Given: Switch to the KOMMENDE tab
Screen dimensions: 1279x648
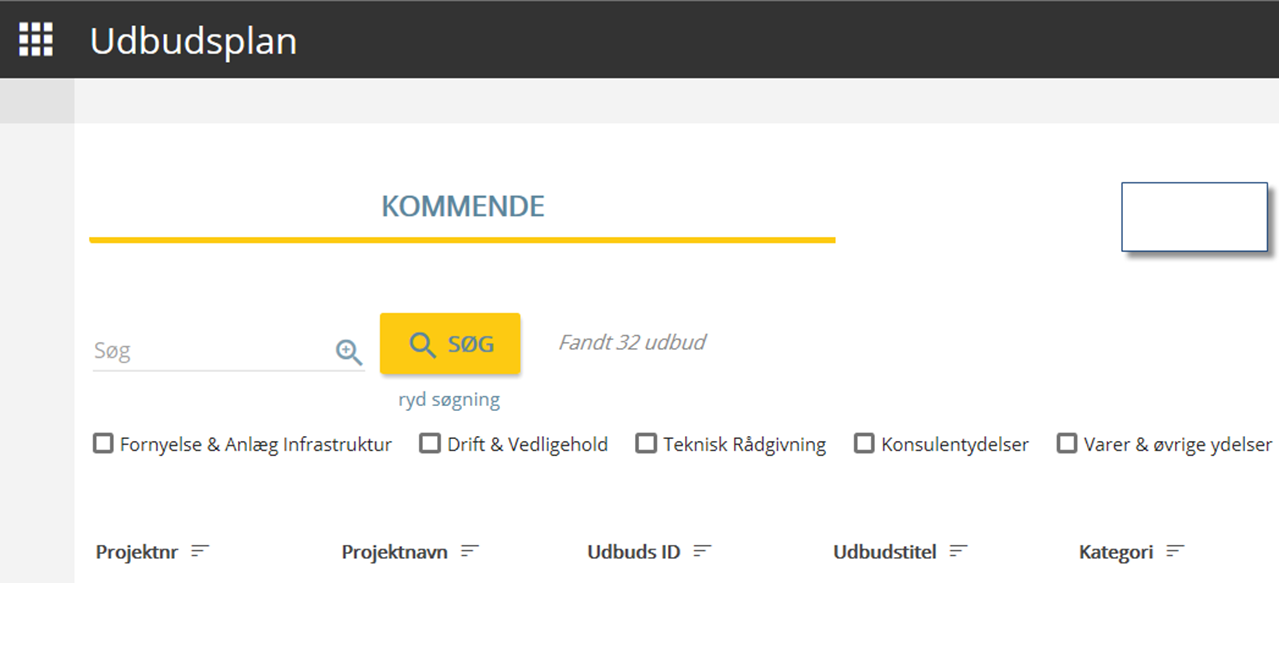Looking at the screenshot, I should 462,206.
